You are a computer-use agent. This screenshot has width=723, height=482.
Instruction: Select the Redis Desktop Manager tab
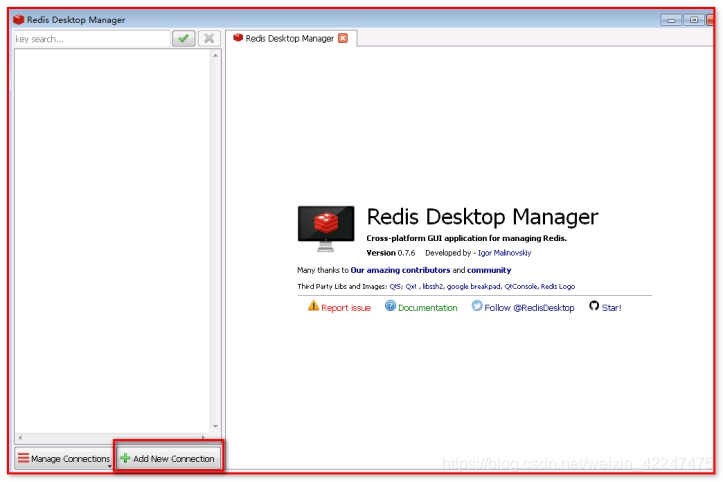pos(290,38)
